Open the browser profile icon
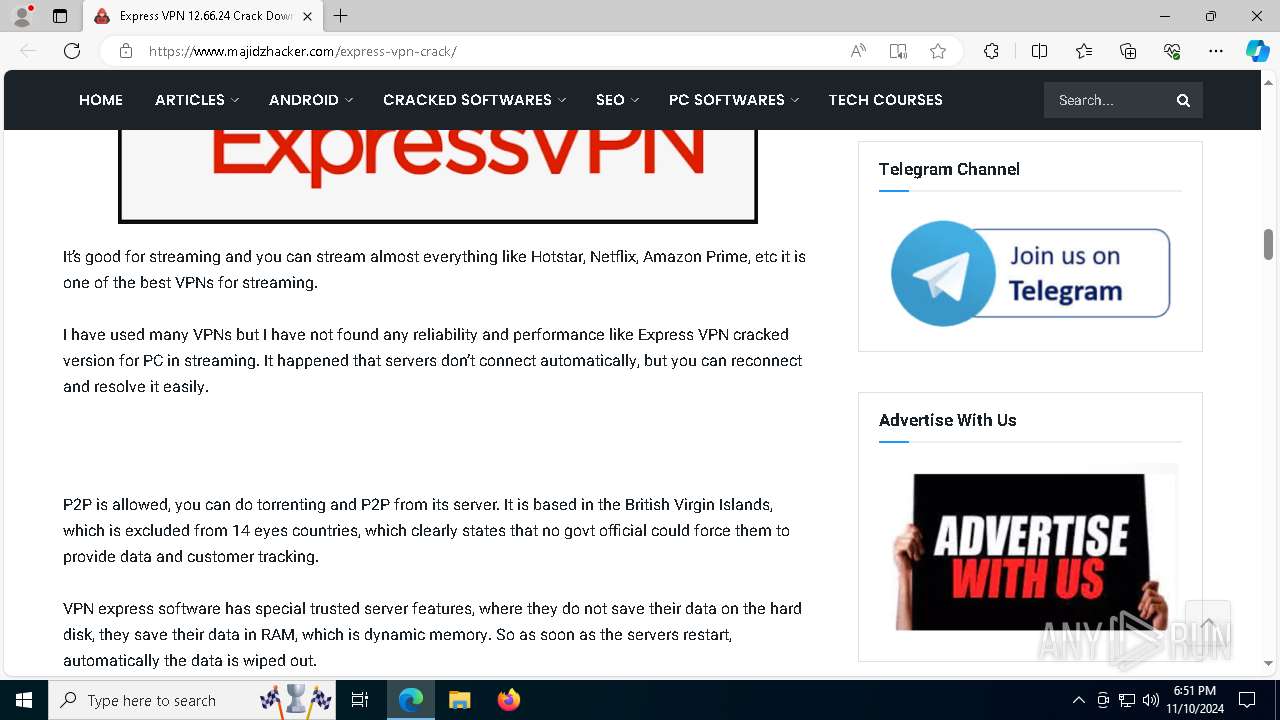Viewport: 1280px width, 720px height. tap(22, 16)
